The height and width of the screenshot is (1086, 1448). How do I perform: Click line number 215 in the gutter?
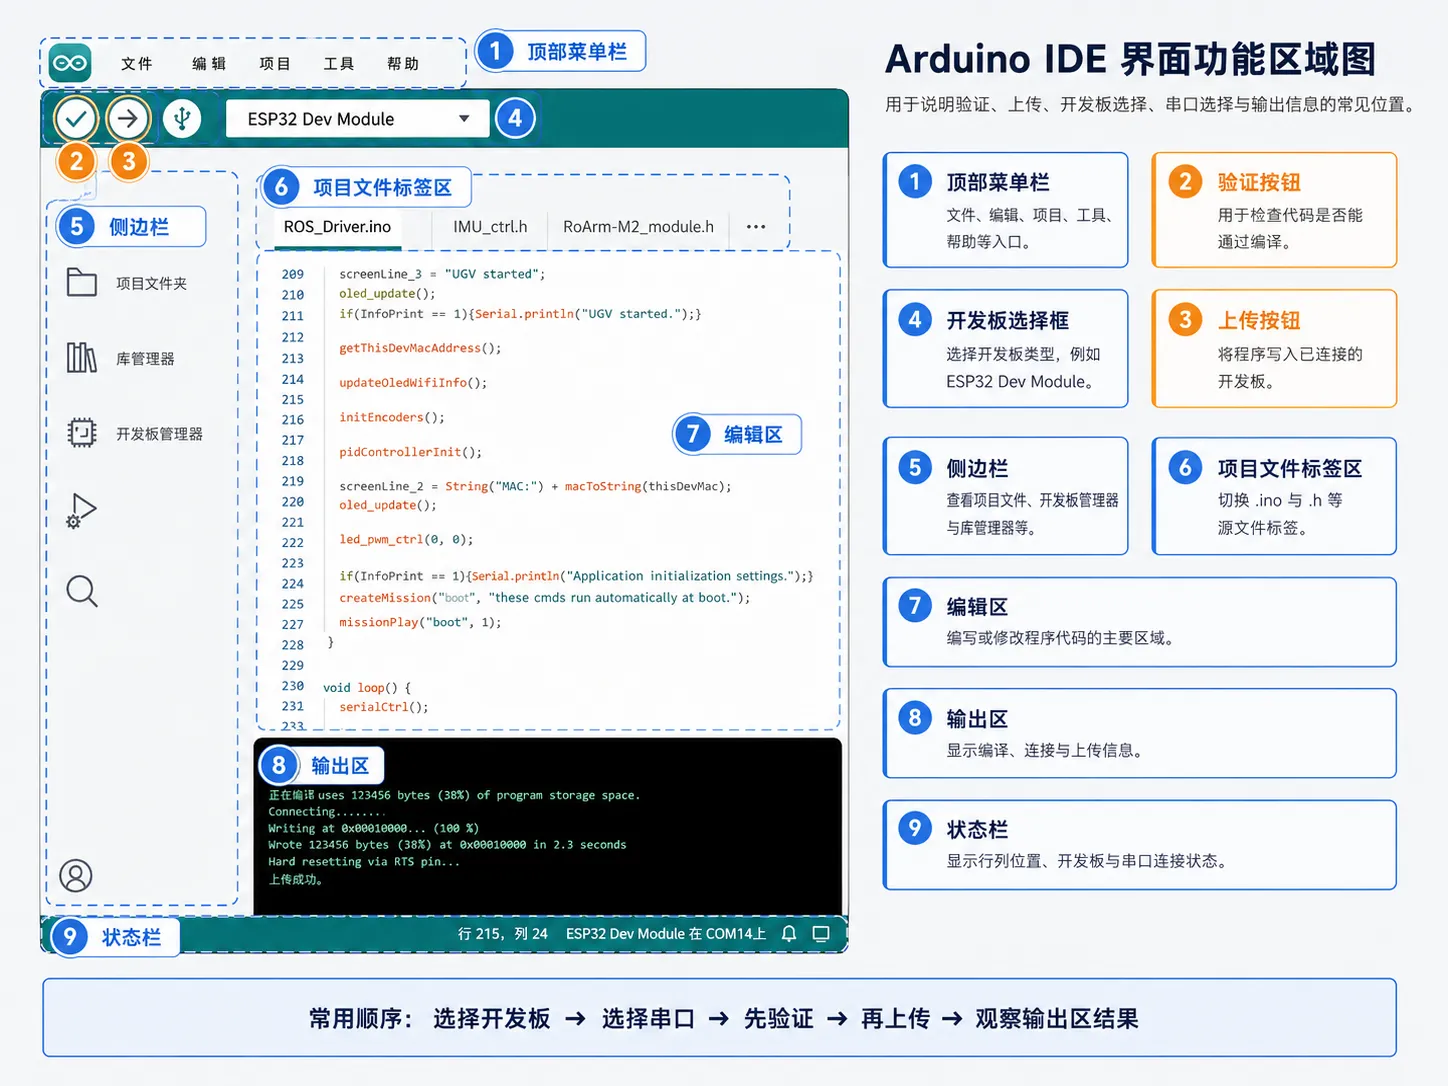coord(293,399)
